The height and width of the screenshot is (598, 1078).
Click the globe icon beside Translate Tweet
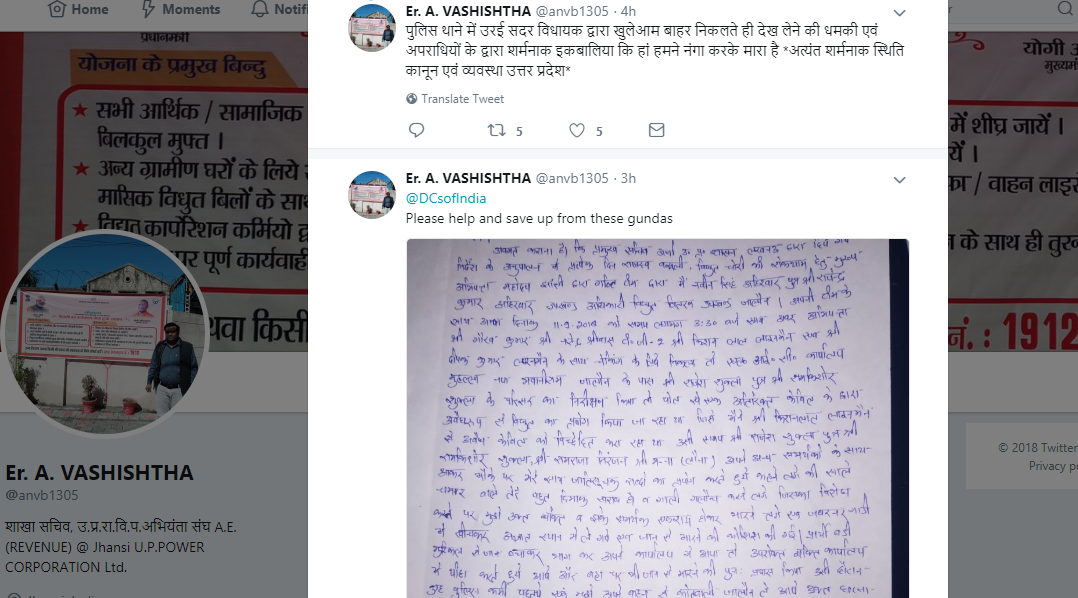click(x=412, y=99)
